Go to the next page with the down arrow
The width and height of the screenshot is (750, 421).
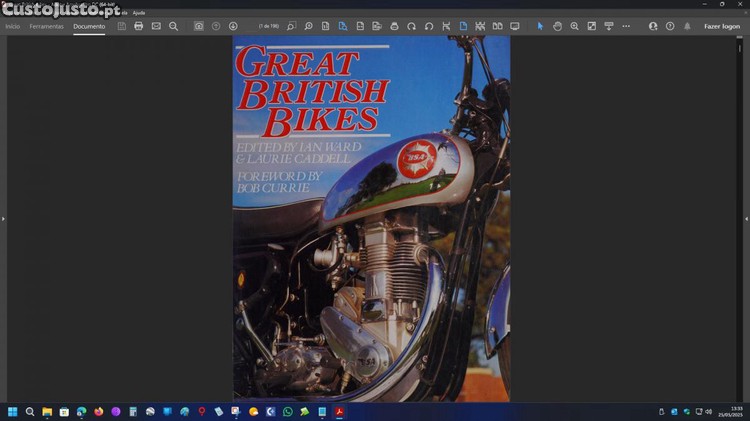[233, 26]
